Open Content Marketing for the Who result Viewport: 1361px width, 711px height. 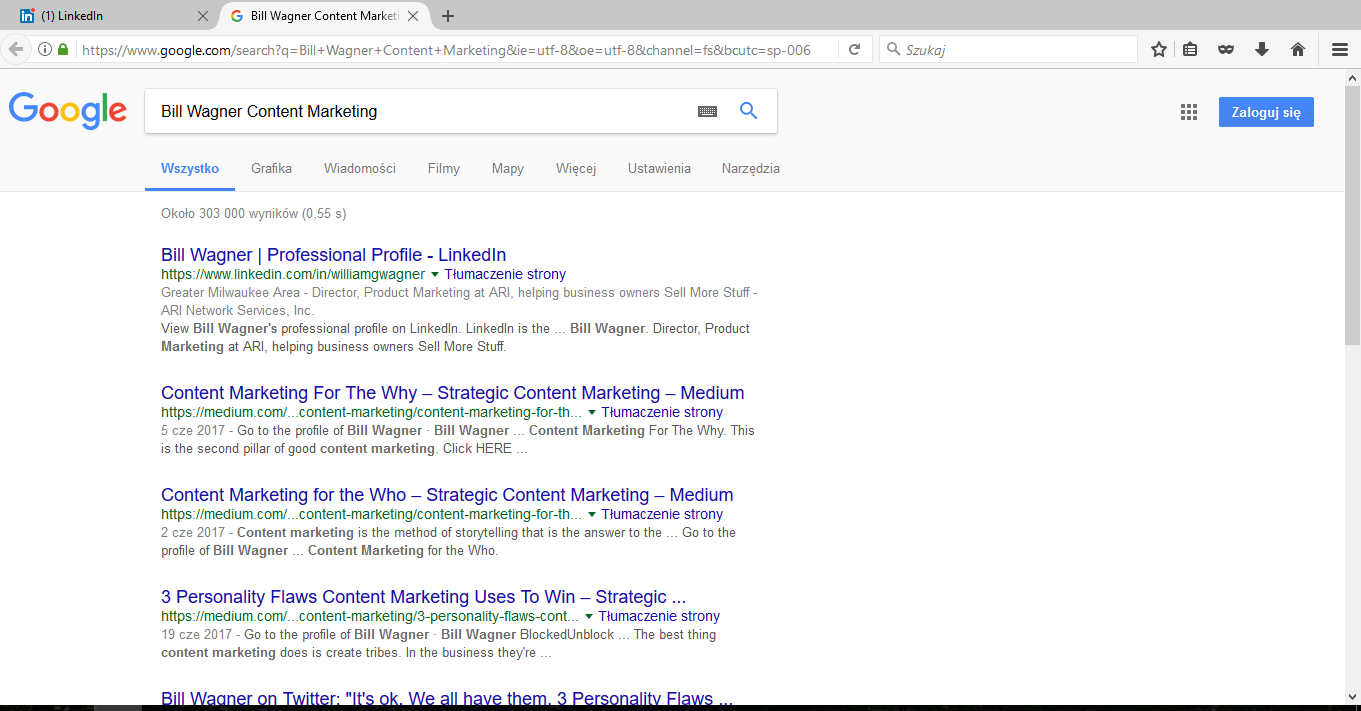pyautogui.click(x=447, y=495)
